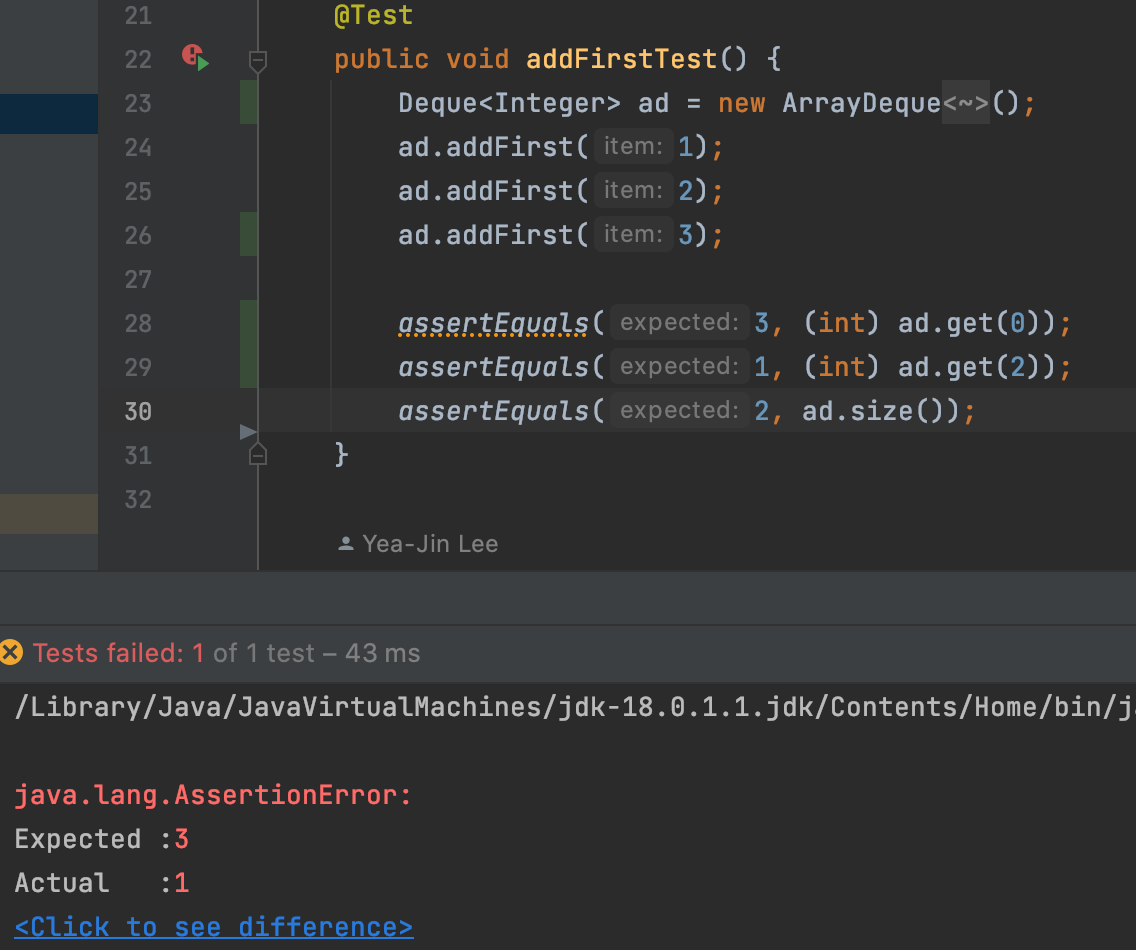Screen dimensions: 1136x950
Task: Select the blue highlighted item in left panel
Action: pos(48,113)
